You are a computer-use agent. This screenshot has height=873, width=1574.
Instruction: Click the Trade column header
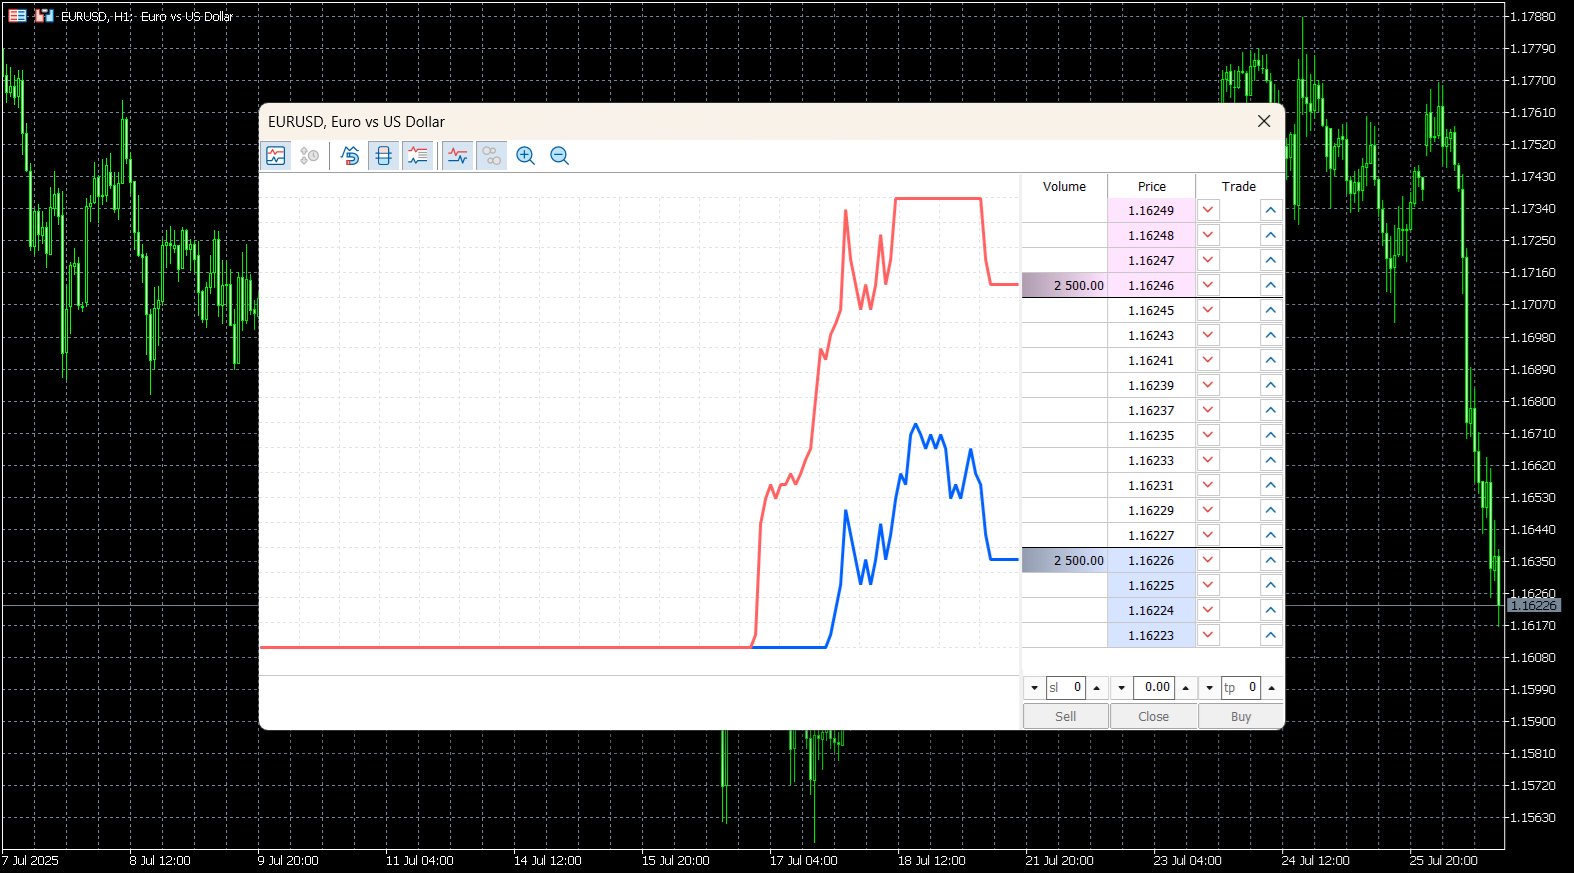coord(1239,186)
